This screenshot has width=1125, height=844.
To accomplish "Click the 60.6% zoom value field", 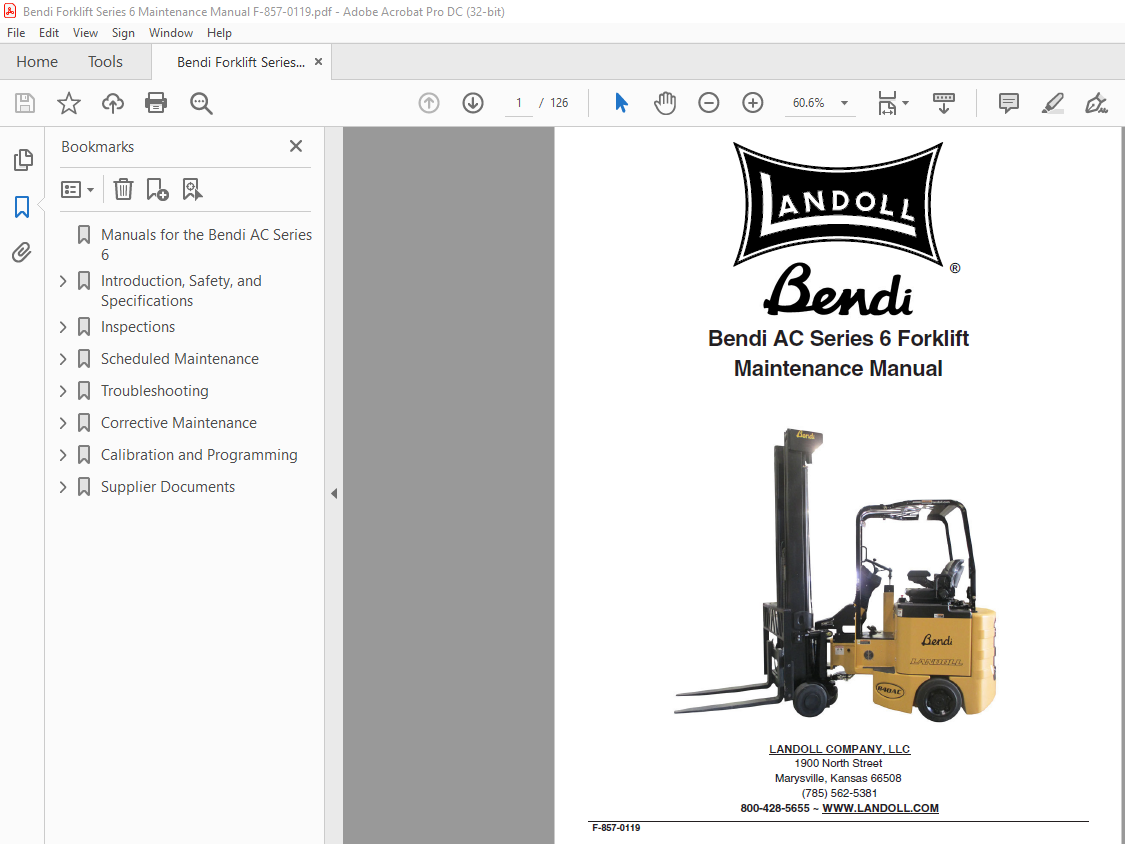I will click(809, 103).
